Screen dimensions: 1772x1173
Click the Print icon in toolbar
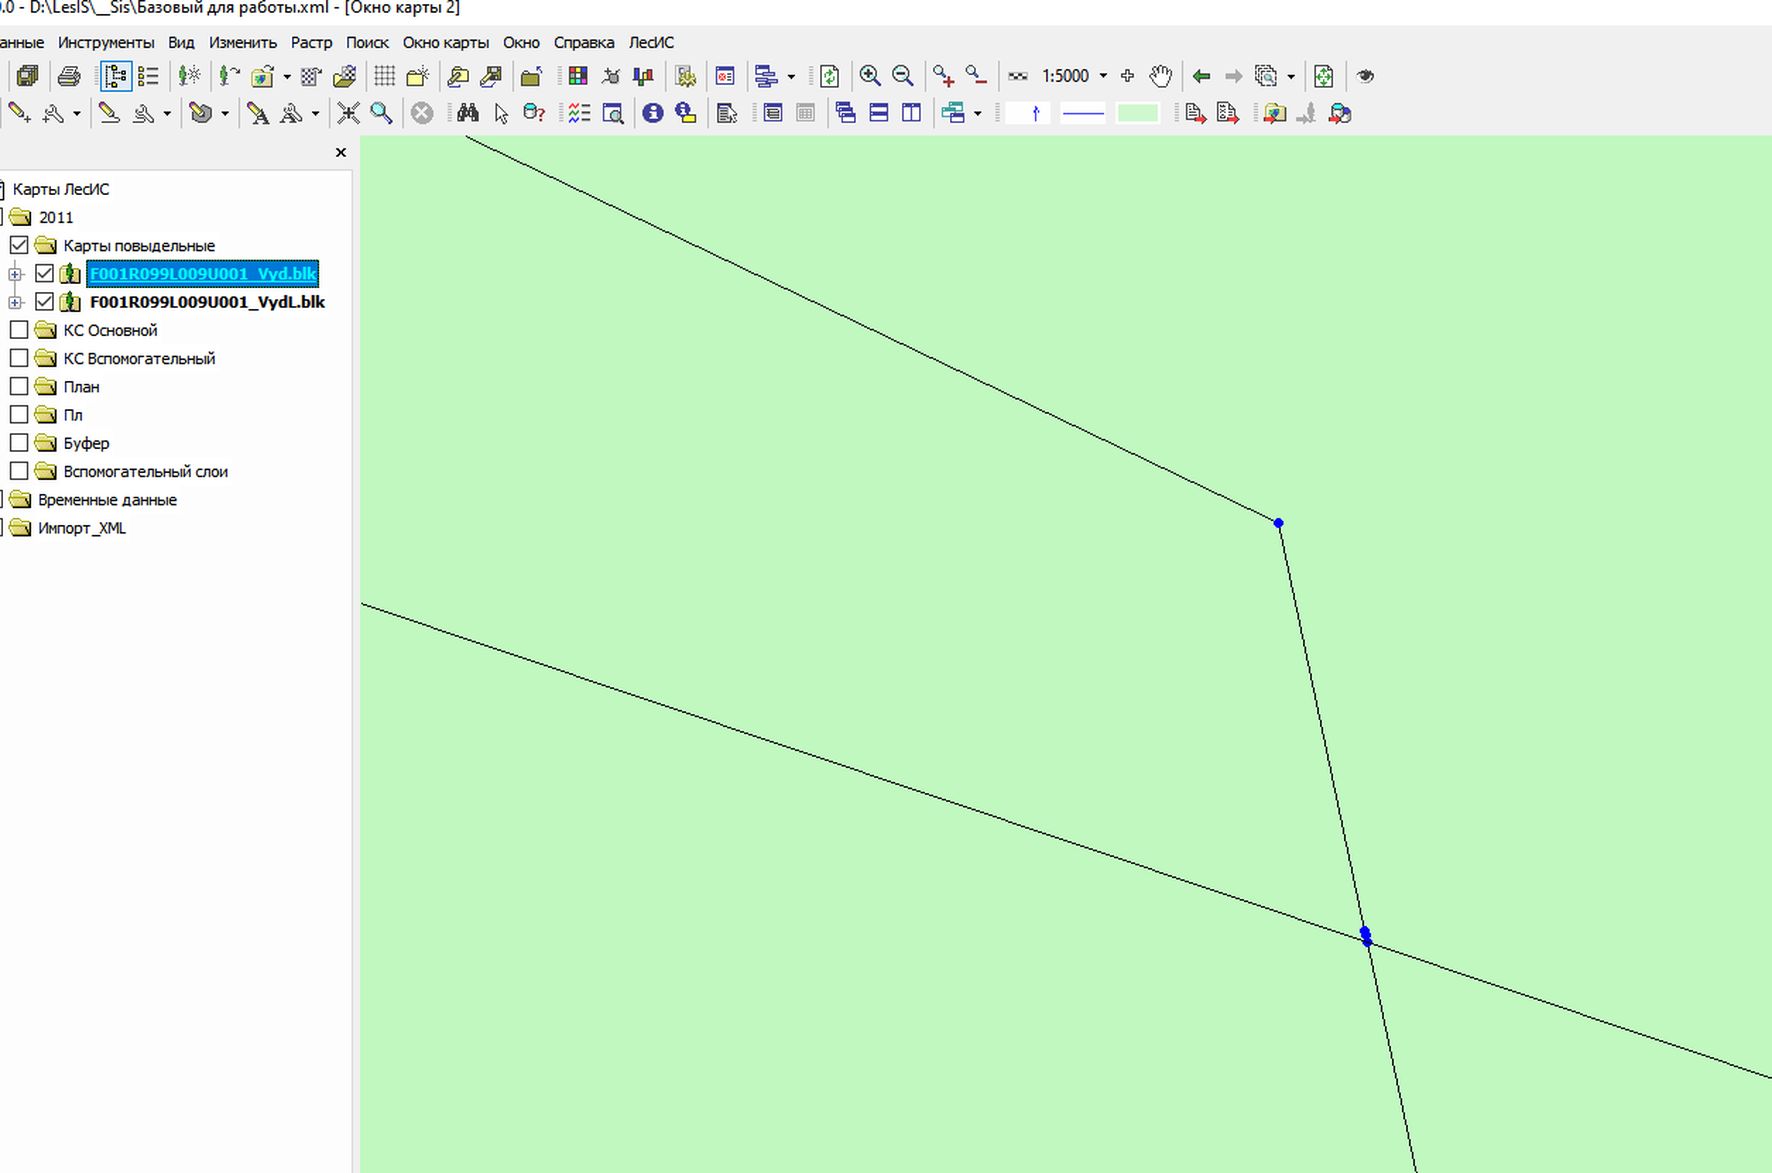tap(68, 76)
